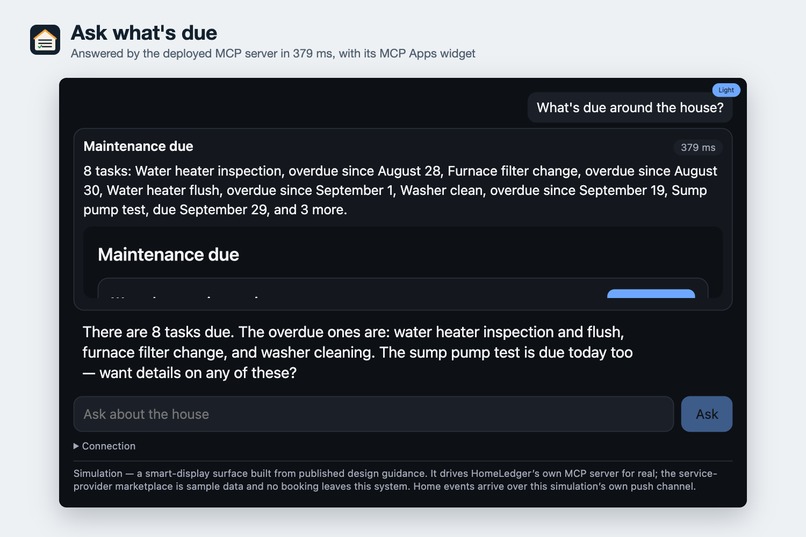Click the Connection label text
This screenshot has width=806, height=537.
coord(108,446)
